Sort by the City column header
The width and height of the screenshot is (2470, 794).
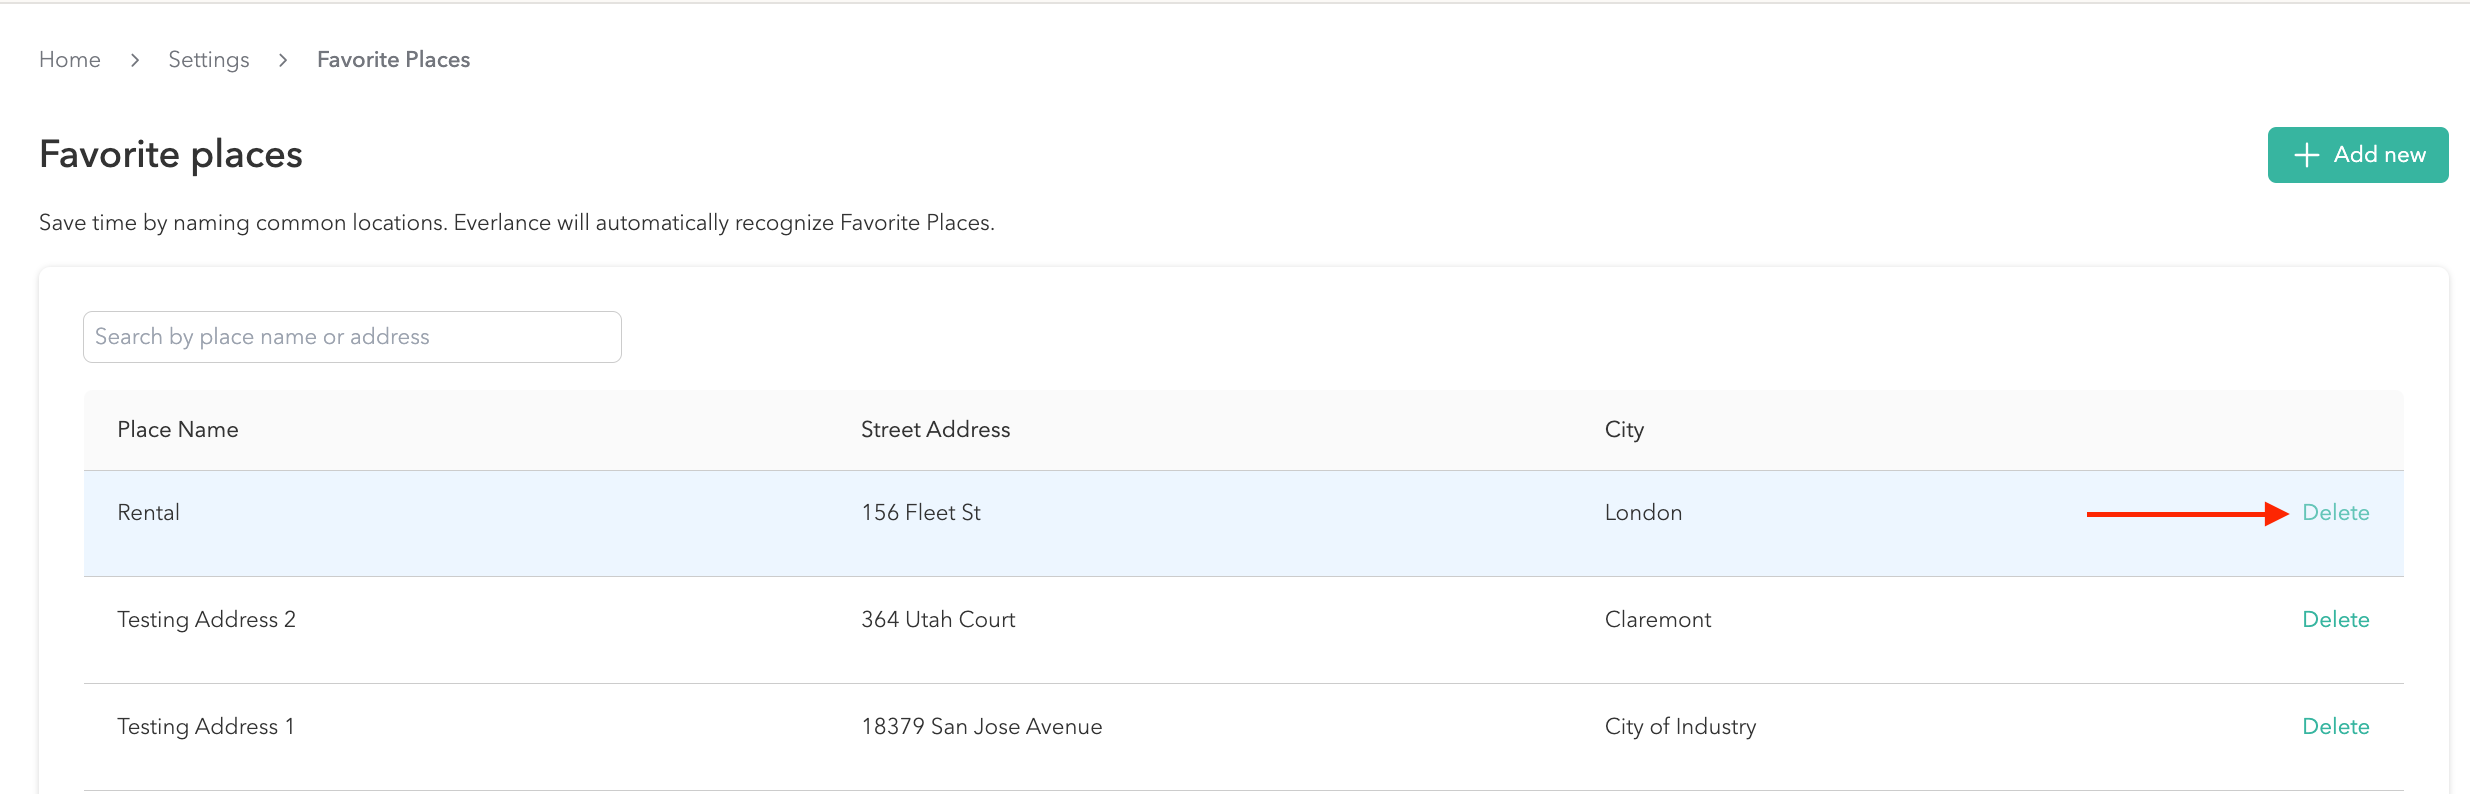click(x=1622, y=429)
